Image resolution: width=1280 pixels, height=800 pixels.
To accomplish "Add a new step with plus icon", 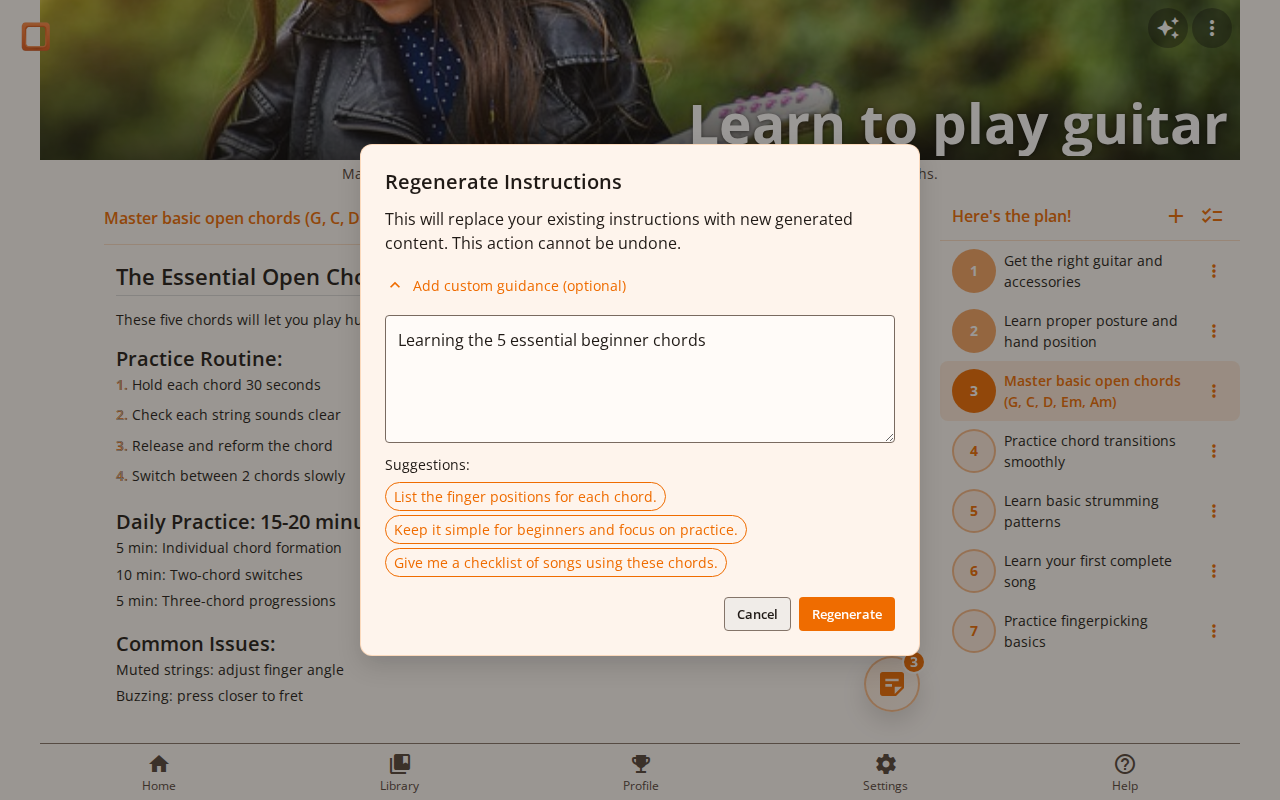I will [x=1176, y=216].
